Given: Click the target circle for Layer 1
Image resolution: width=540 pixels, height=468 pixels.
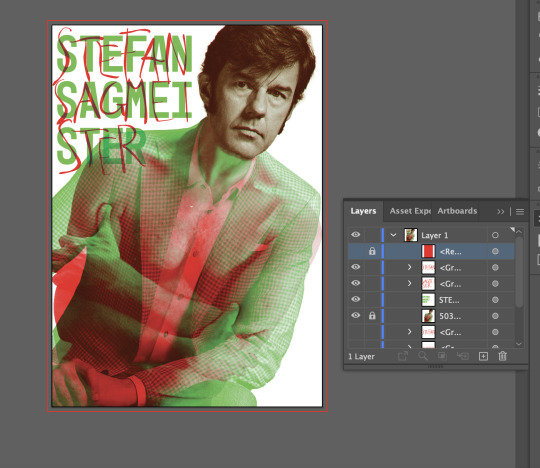Looking at the screenshot, I should pyautogui.click(x=495, y=235).
